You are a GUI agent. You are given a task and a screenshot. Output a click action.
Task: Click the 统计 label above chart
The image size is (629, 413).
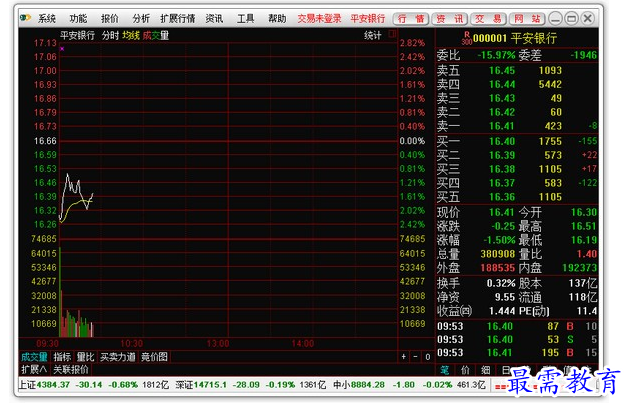coord(372,35)
